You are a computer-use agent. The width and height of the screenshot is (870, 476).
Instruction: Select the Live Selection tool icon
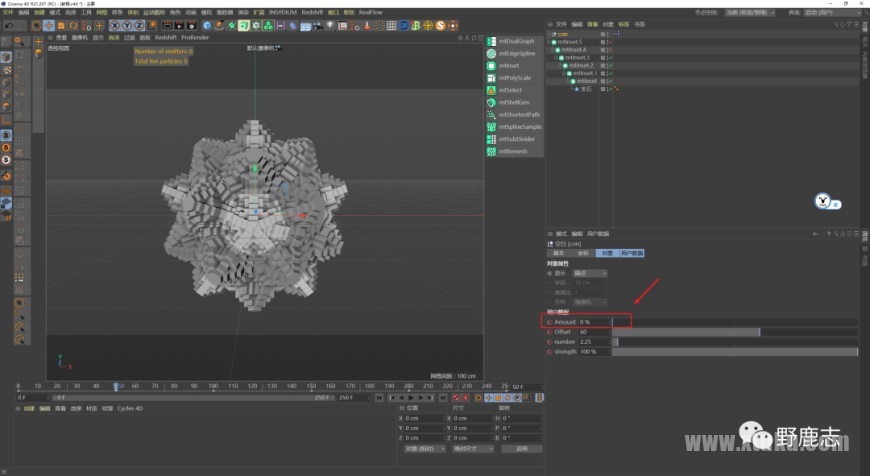pyautogui.click(x=37, y=26)
